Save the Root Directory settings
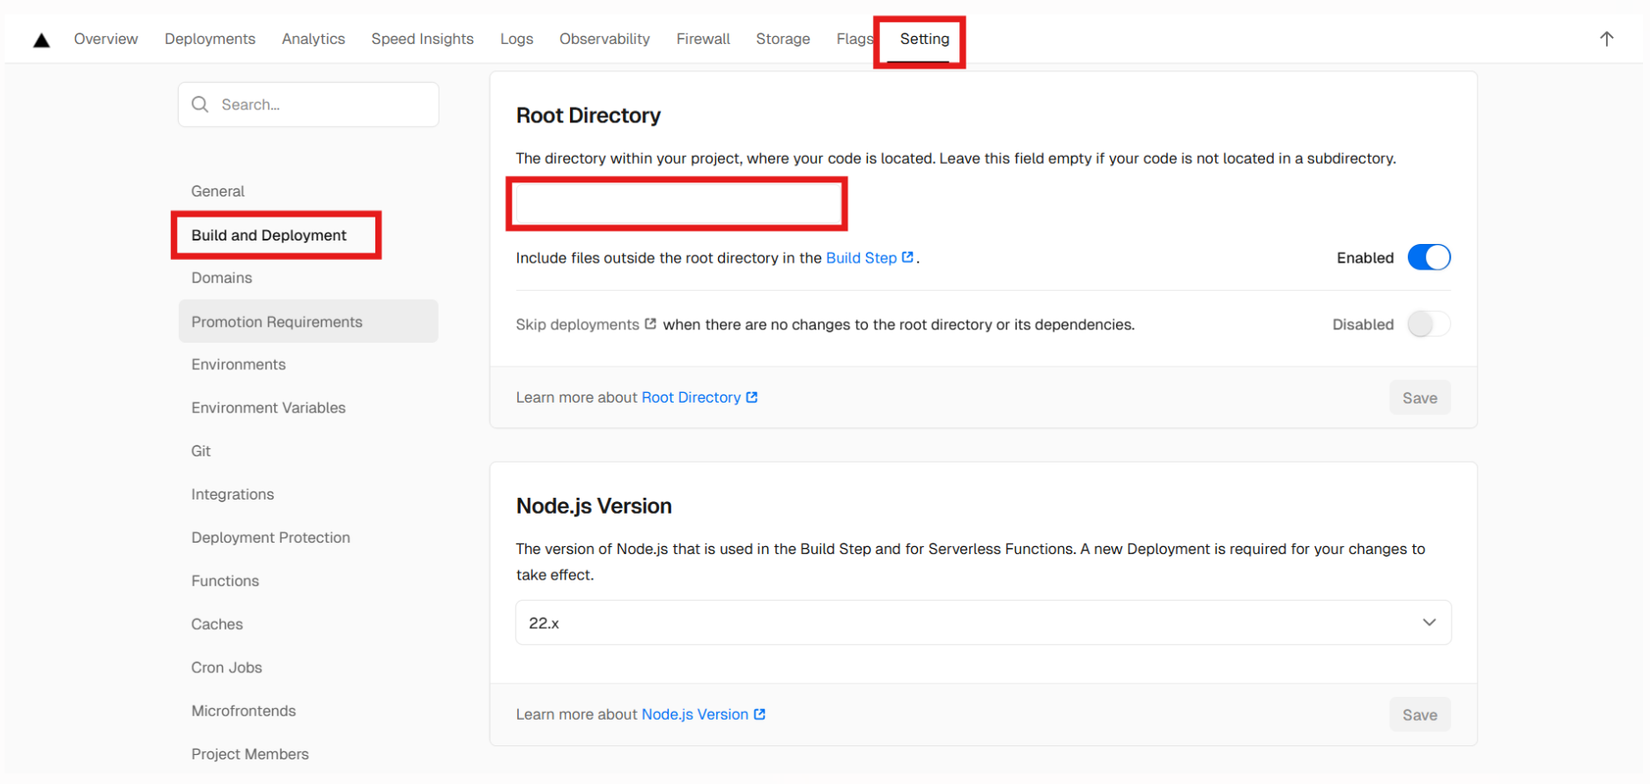This screenshot has height=784, width=1650. pos(1419,398)
